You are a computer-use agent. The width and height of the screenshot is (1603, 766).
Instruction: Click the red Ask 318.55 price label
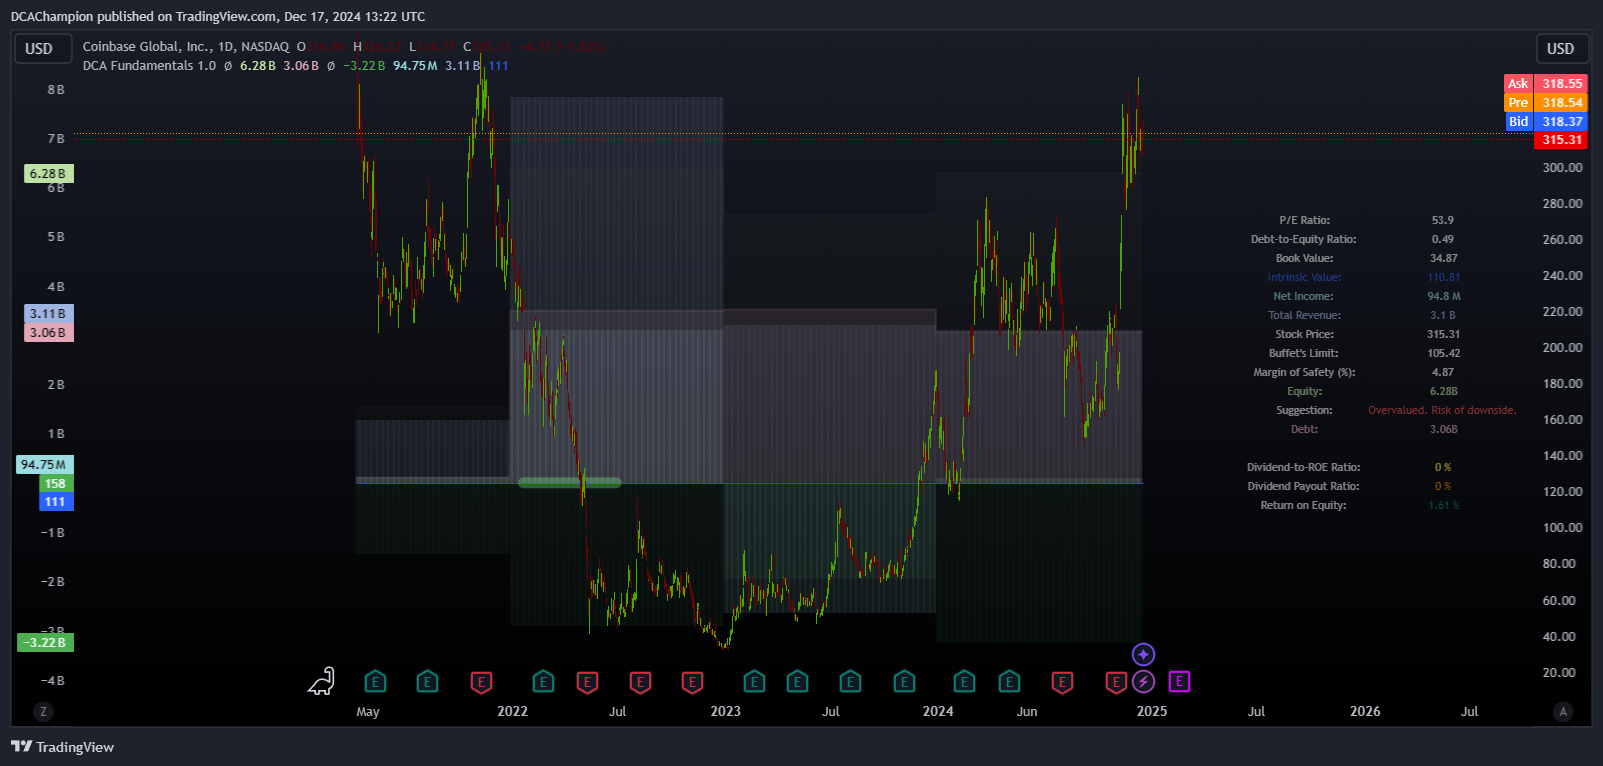[1546, 84]
